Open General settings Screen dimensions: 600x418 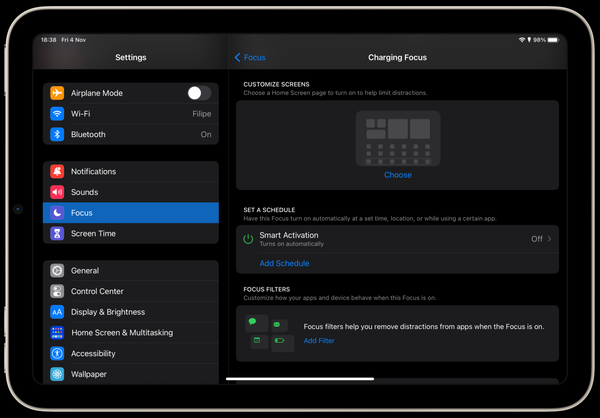tap(131, 271)
